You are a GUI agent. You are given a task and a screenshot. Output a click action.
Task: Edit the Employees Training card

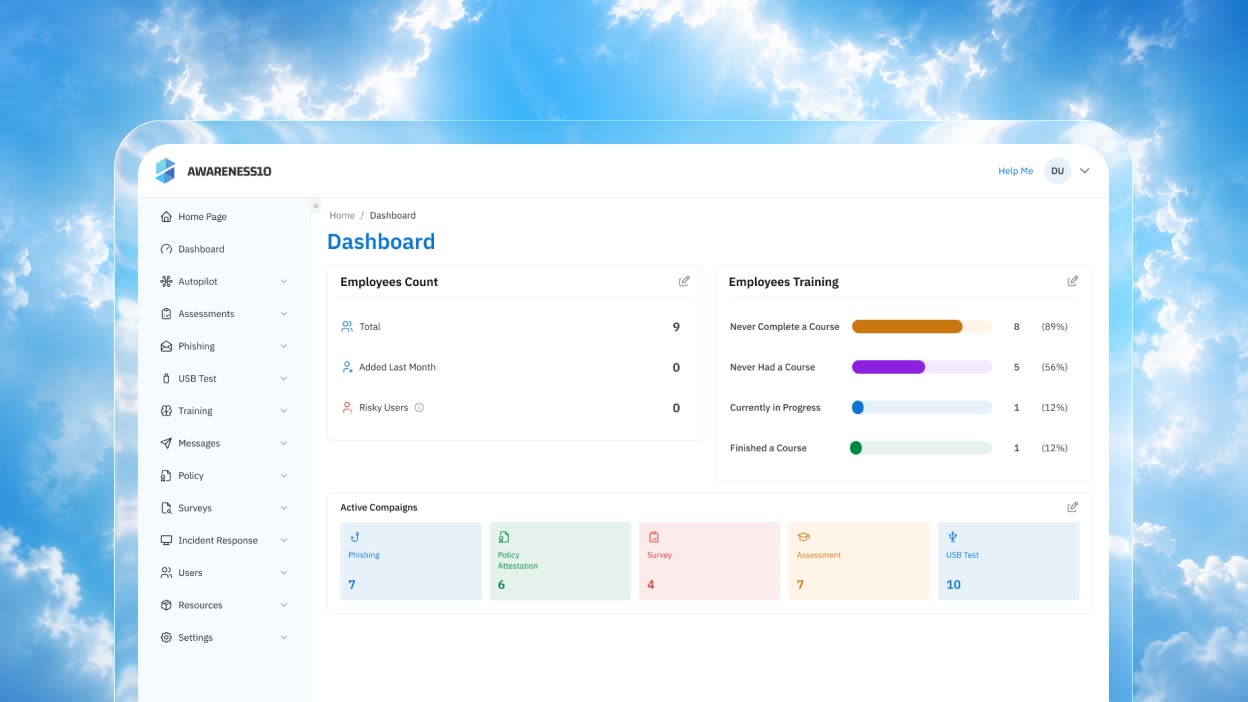(1072, 281)
